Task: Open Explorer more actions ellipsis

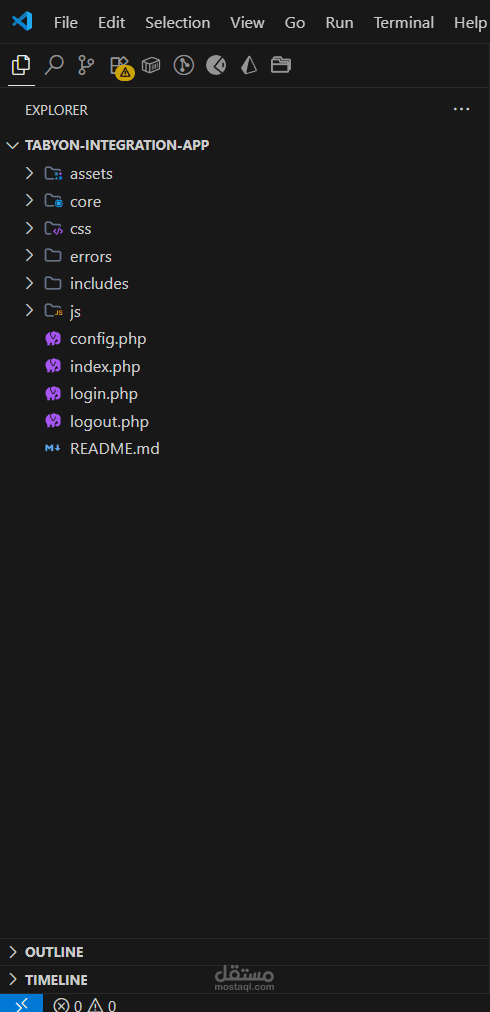Action: tap(462, 110)
